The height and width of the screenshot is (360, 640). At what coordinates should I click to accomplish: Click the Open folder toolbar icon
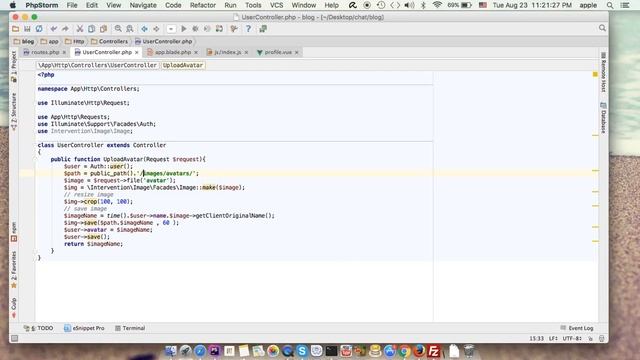click(x=16, y=29)
